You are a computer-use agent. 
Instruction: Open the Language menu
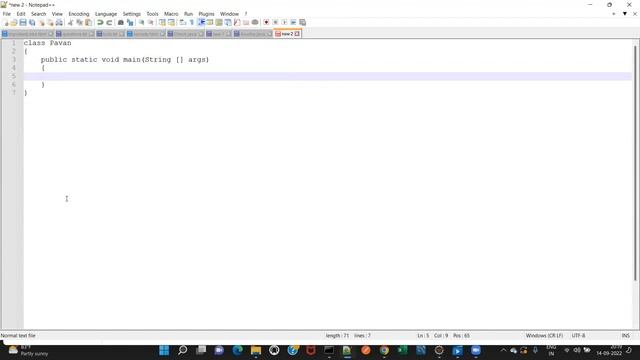coord(106,14)
